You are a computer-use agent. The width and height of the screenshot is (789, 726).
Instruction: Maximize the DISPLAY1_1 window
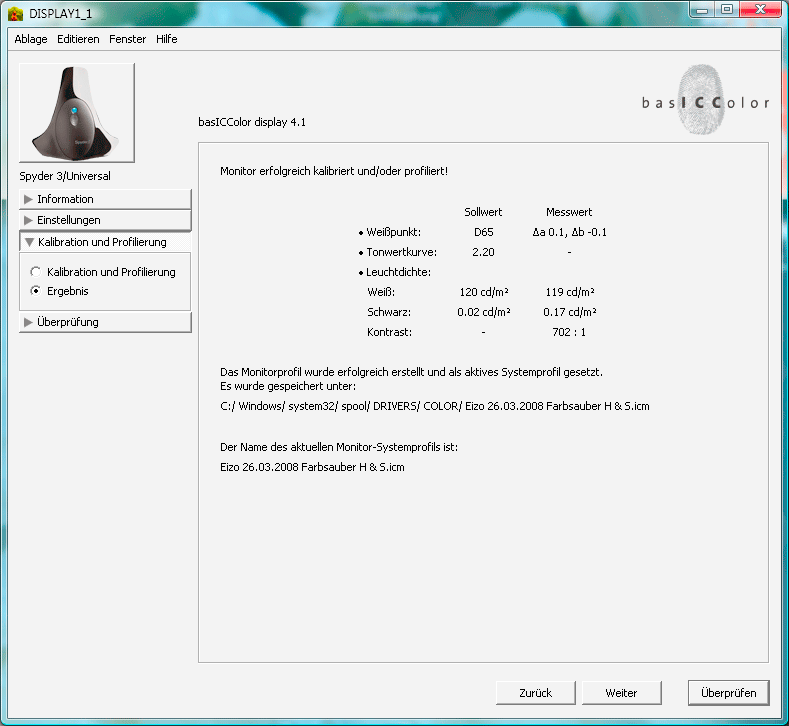(727, 10)
